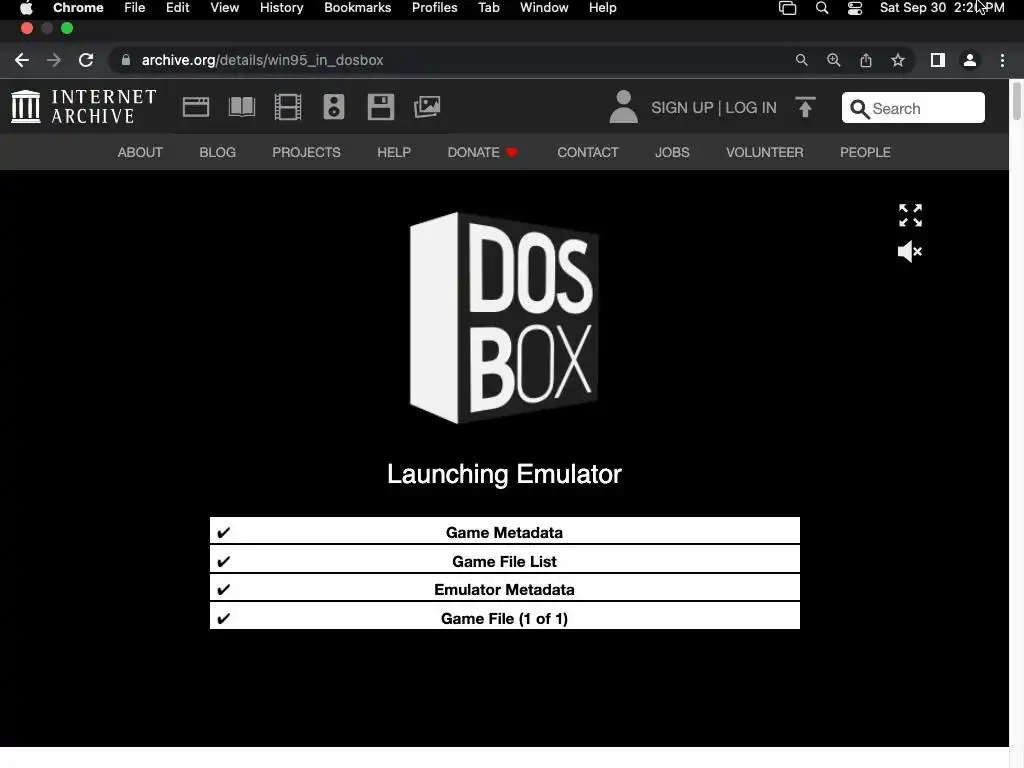Click the screen mirroring menu bar icon
Image resolution: width=1024 pixels, height=768 pixels.
pyautogui.click(x=788, y=8)
